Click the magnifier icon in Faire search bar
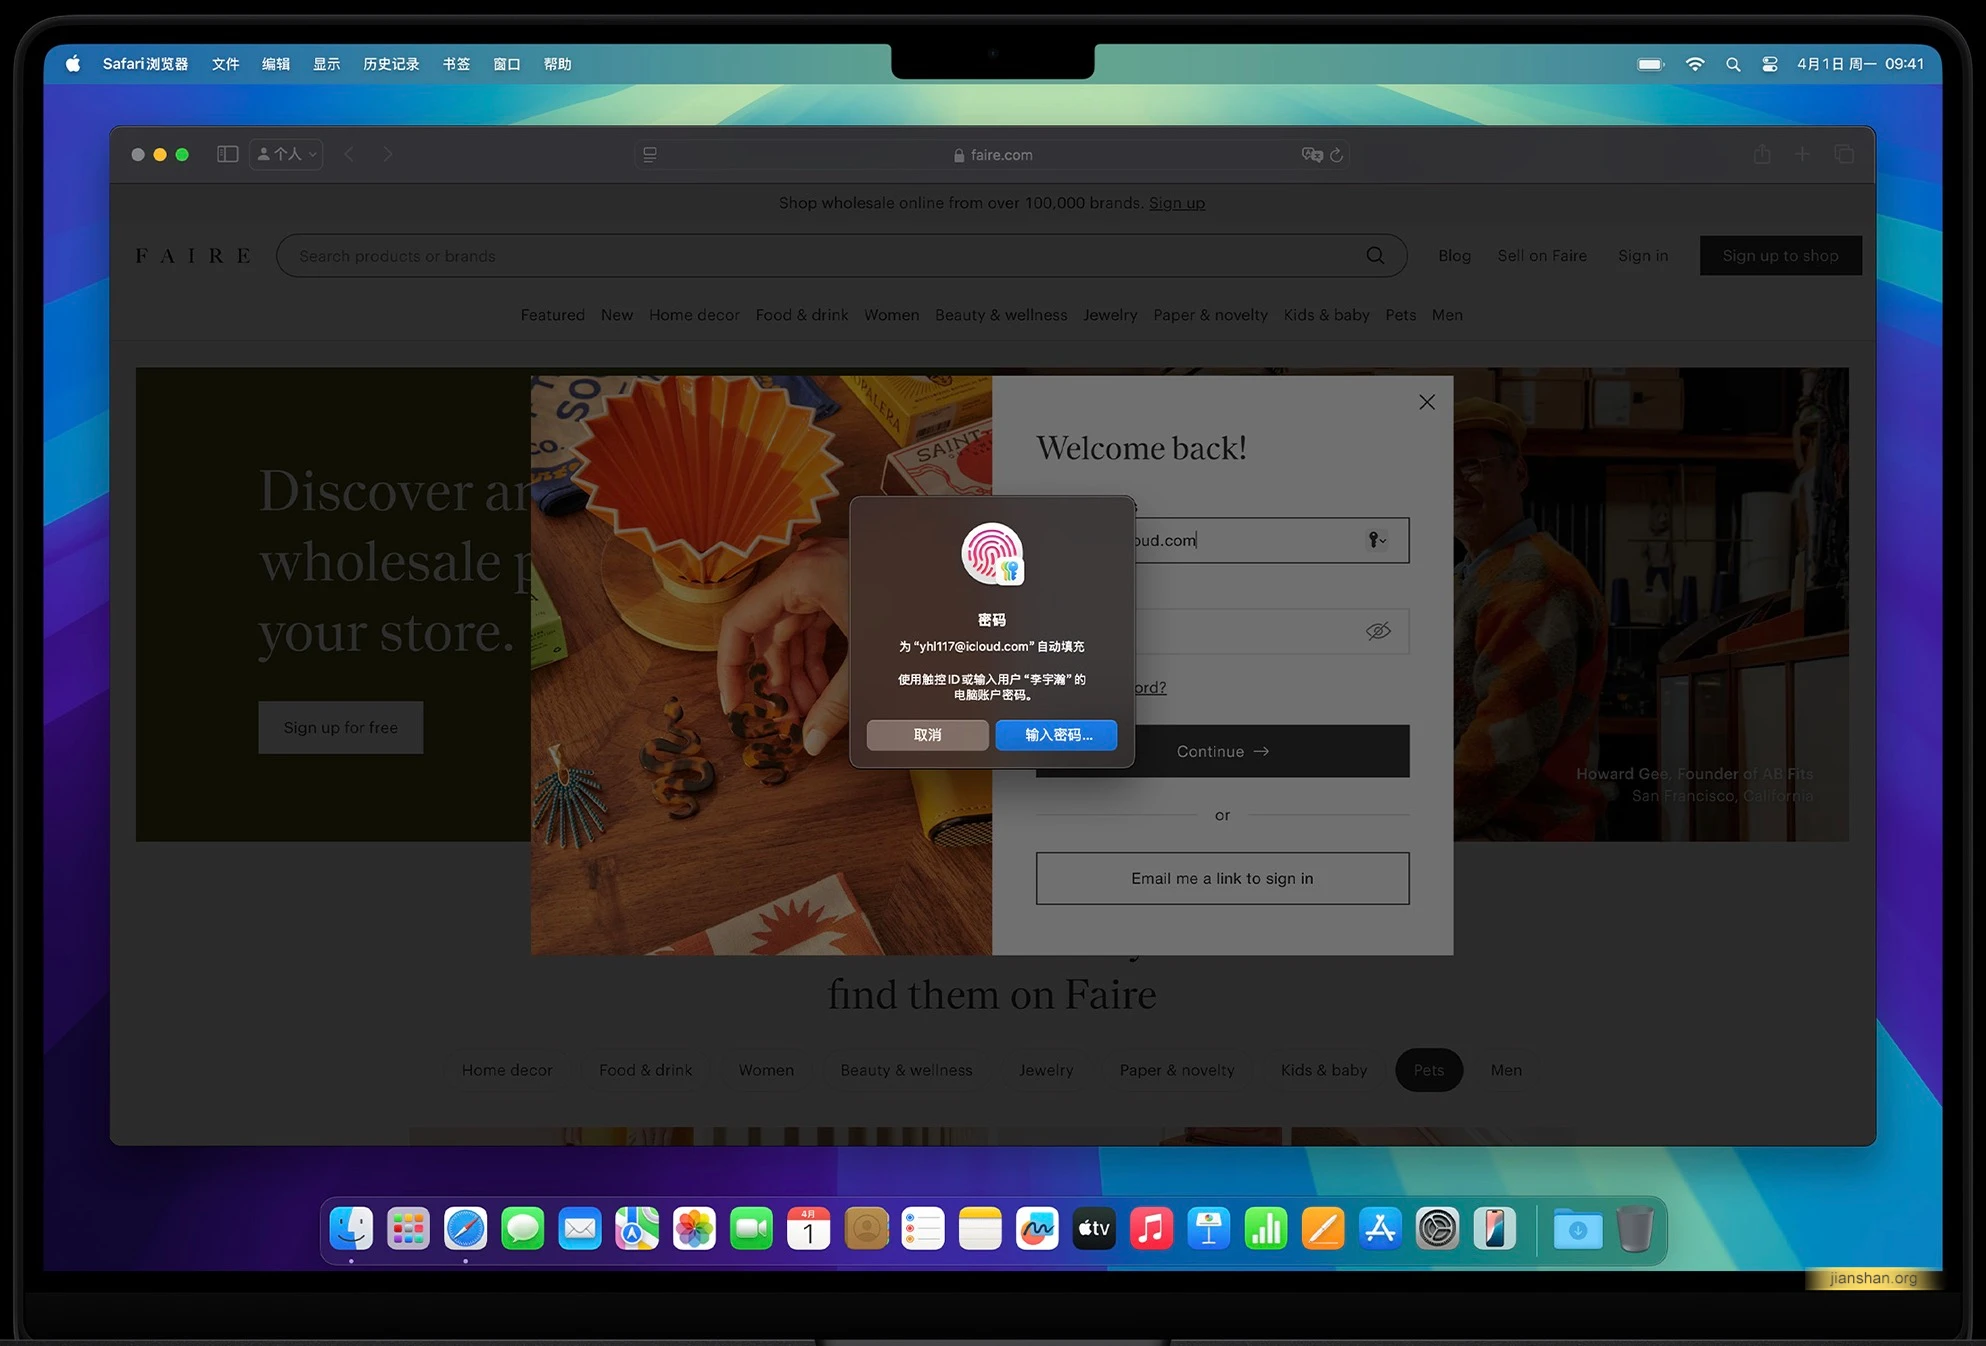 (x=1375, y=255)
